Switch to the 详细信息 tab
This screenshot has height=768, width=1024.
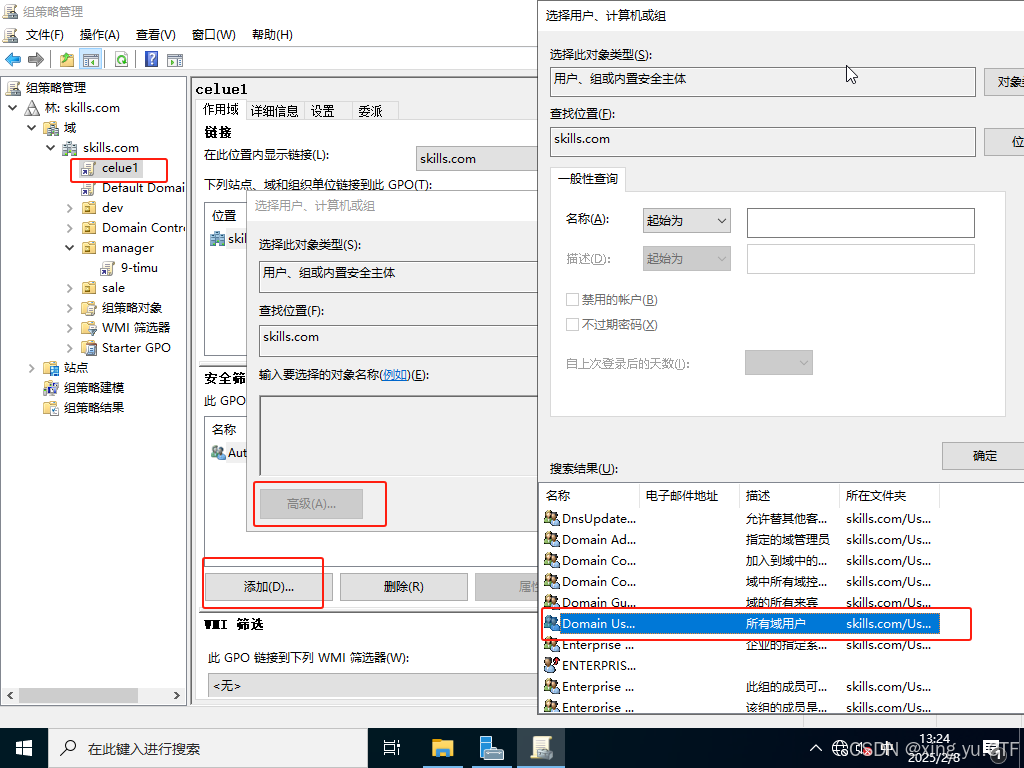coord(274,111)
